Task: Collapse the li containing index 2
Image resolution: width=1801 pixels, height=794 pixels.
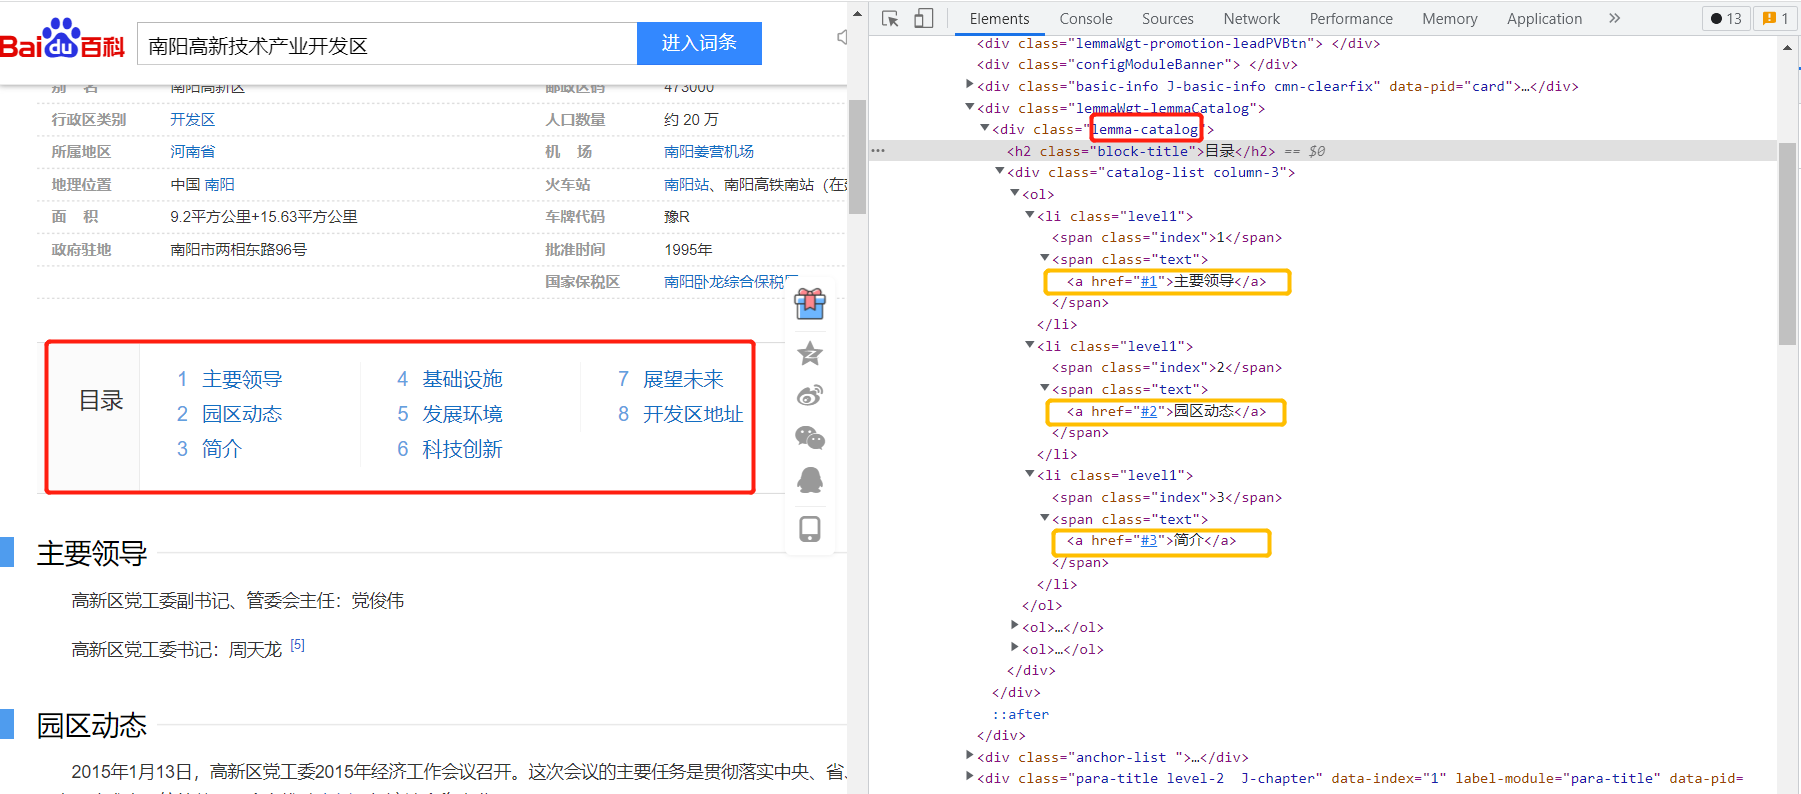Action: tap(1029, 345)
